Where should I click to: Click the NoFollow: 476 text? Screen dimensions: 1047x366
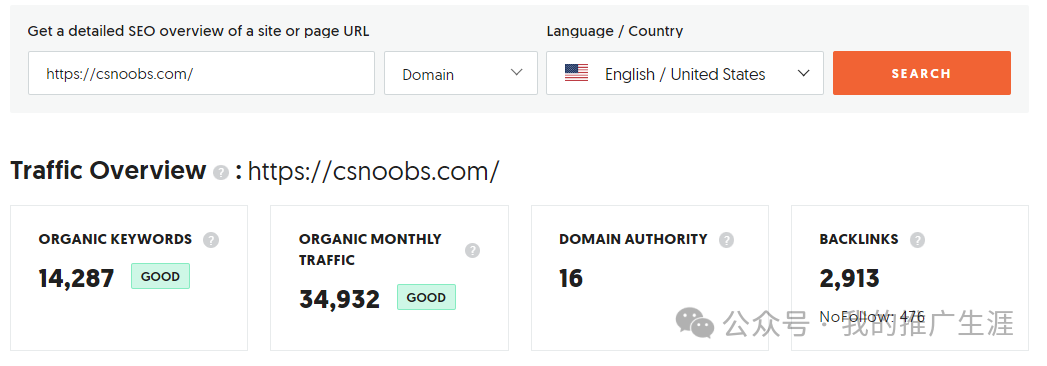coord(872,317)
